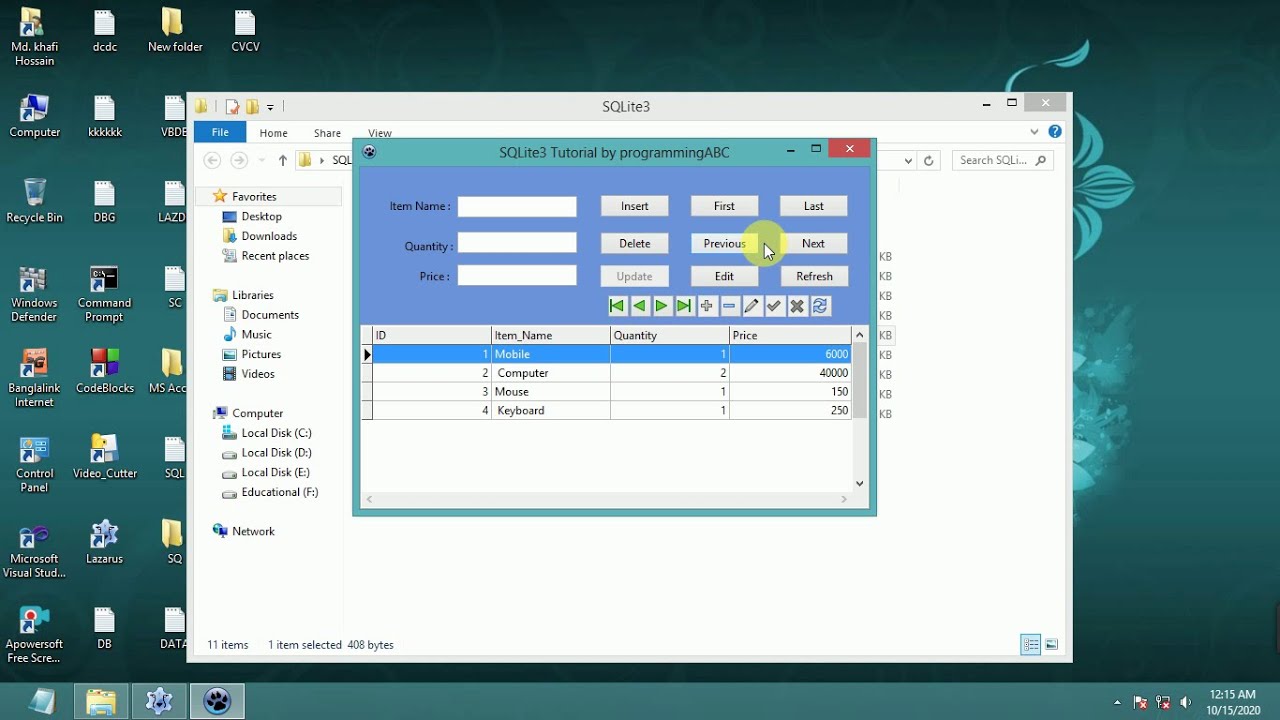Switch Explorer to large icons view
The image size is (1280, 720).
point(1052,645)
